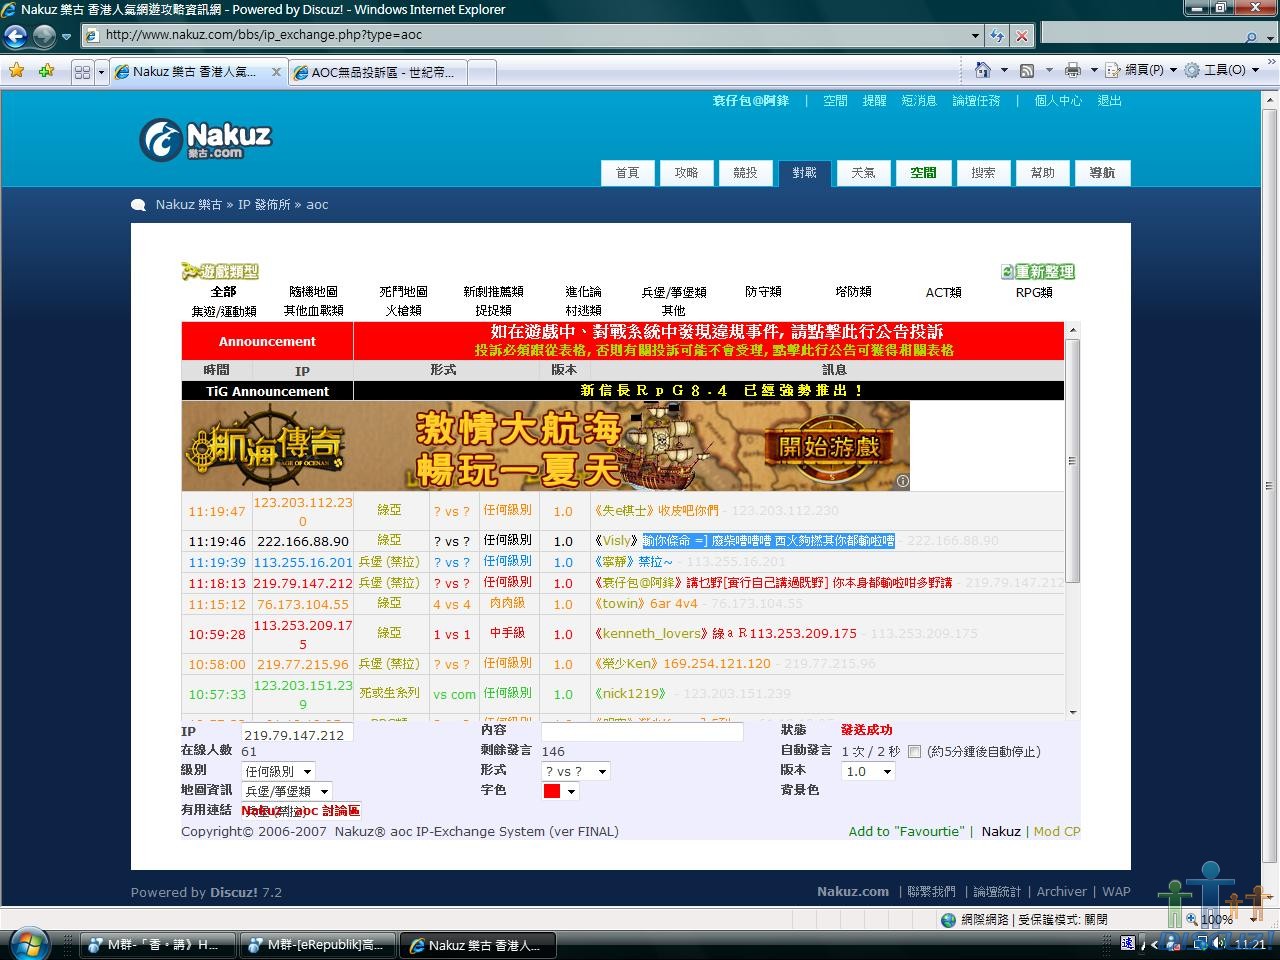1280x960 pixels.
Task: Select the red font color swatch
Action: 551,791
